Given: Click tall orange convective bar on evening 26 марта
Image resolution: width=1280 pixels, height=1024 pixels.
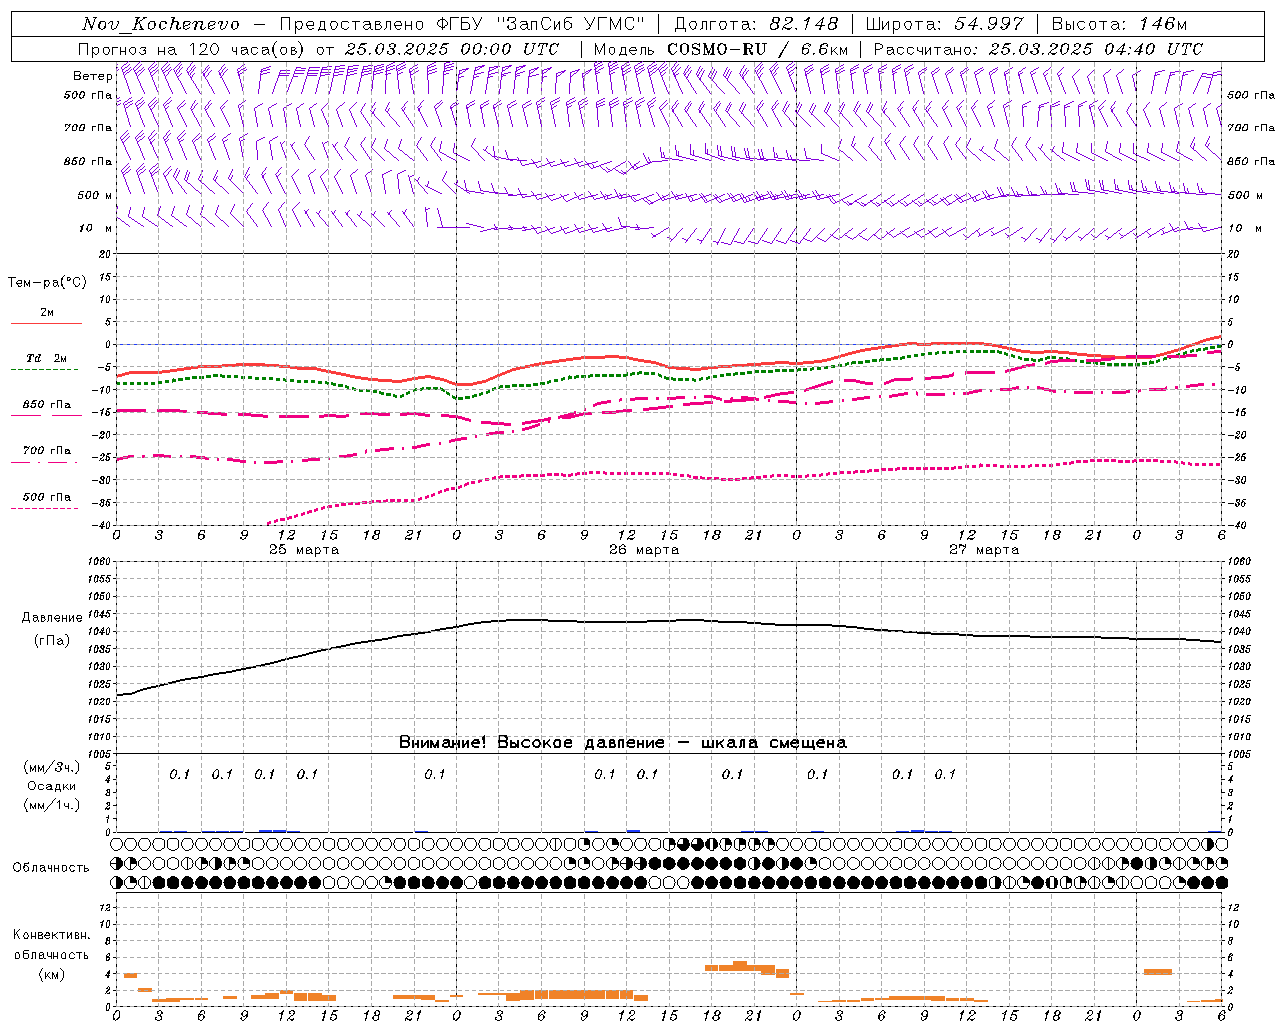Looking at the screenshot, I should (x=740, y=966).
